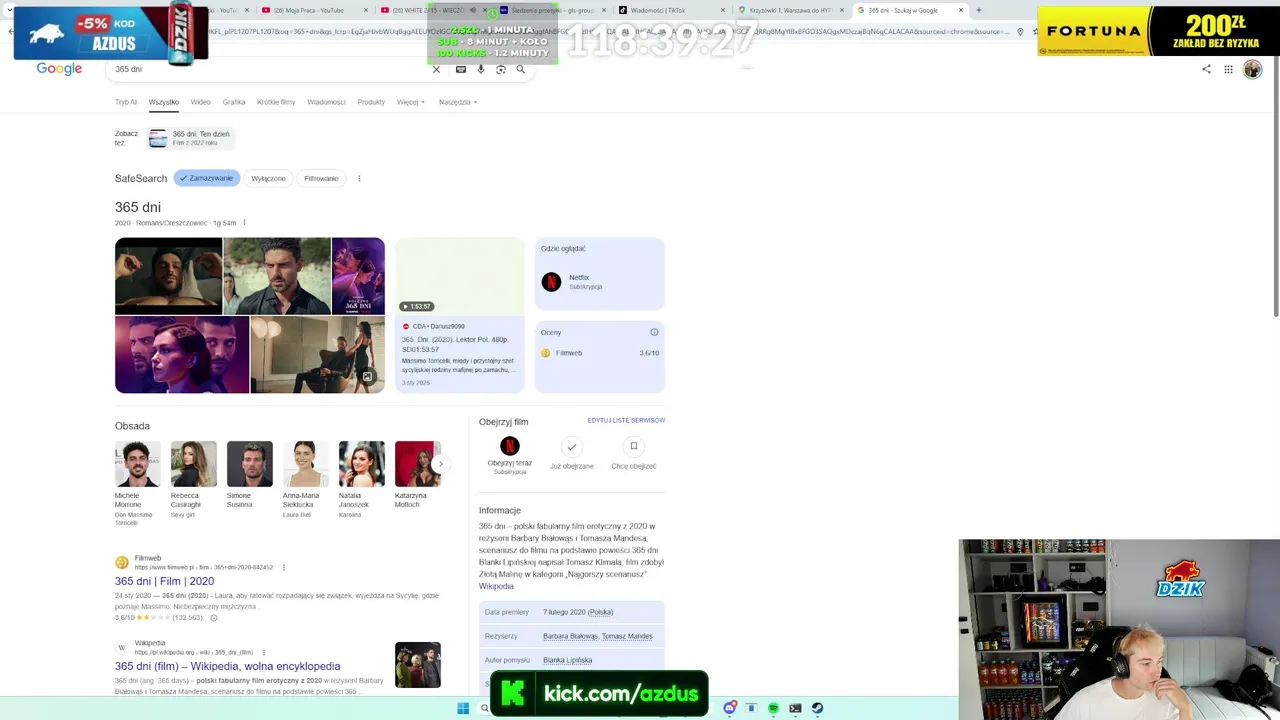Open Steam from the taskbar
1280x720 pixels.
817,708
